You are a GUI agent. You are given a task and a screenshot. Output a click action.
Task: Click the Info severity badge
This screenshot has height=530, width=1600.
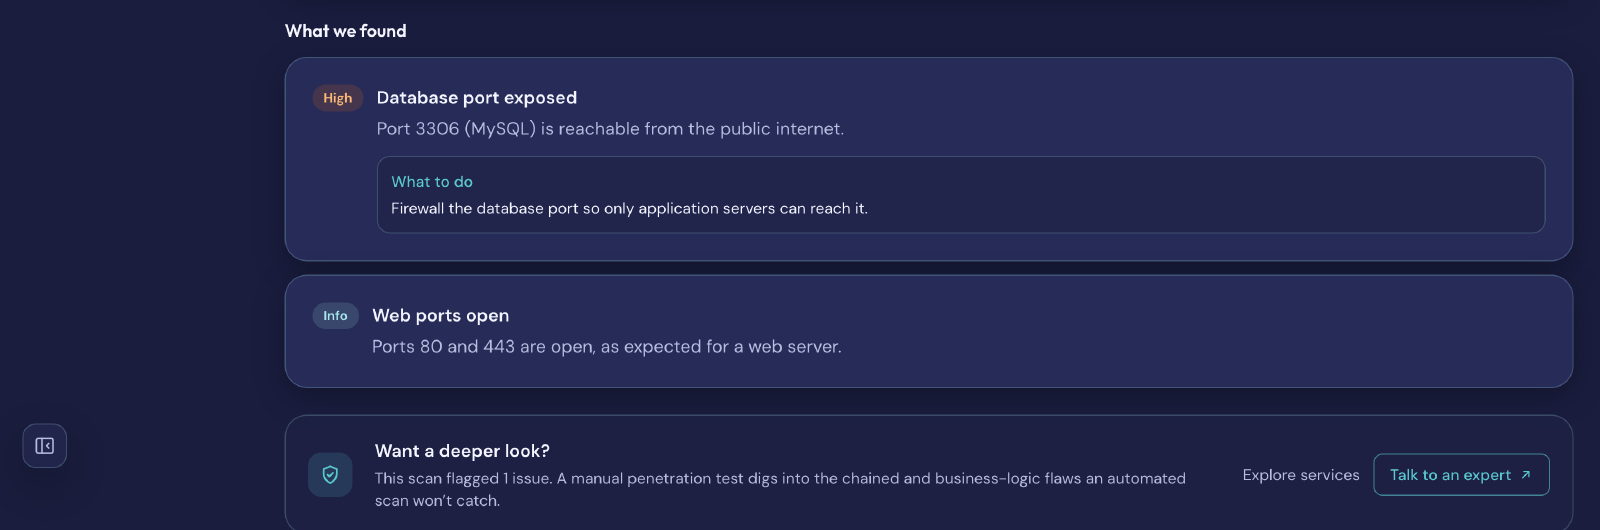335,316
